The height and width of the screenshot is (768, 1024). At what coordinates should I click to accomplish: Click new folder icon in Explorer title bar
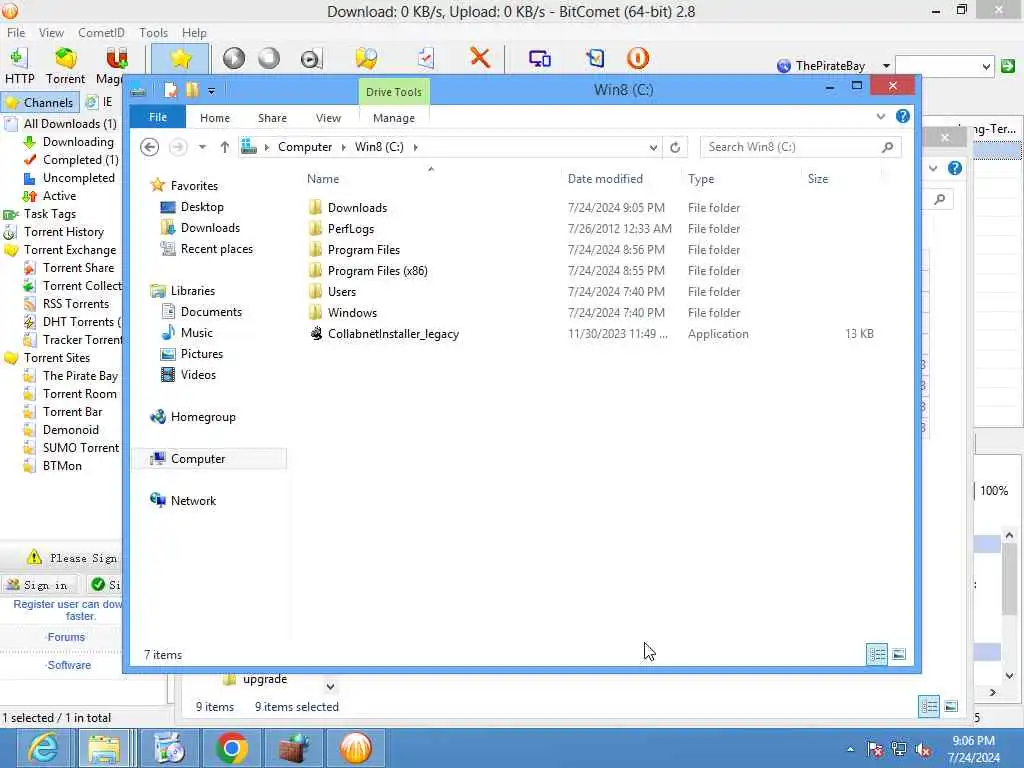(192, 89)
